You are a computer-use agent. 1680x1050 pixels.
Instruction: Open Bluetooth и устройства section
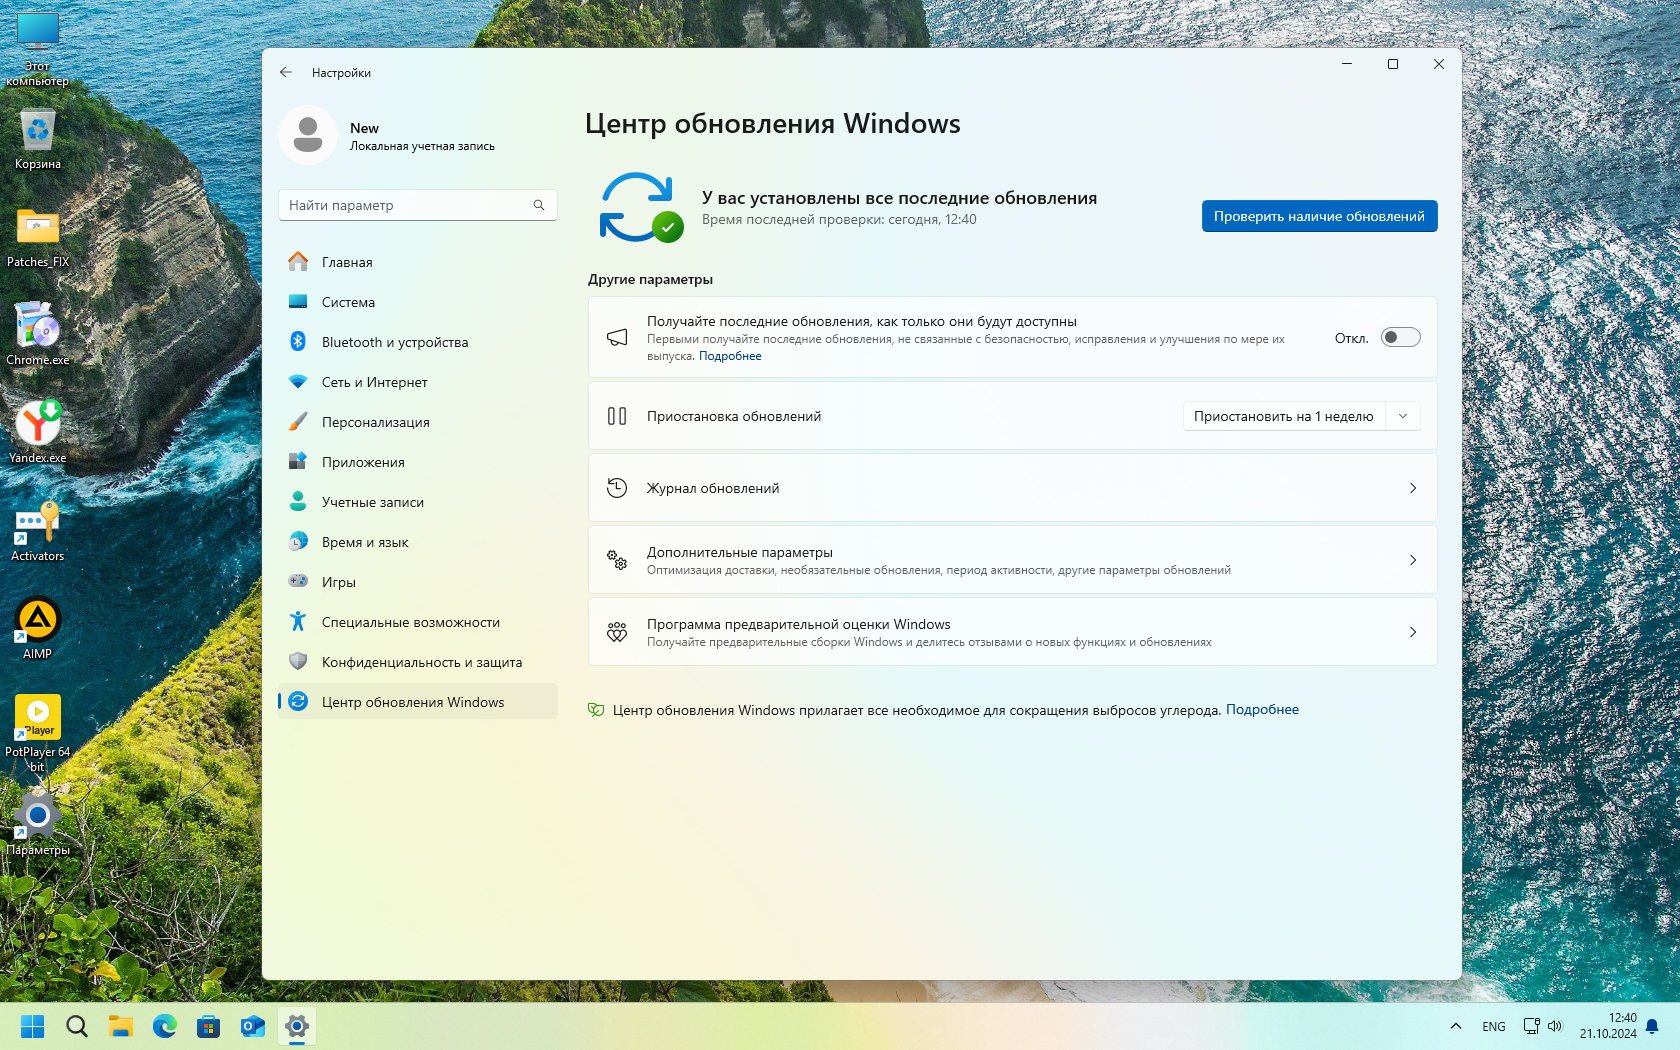click(394, 342)
